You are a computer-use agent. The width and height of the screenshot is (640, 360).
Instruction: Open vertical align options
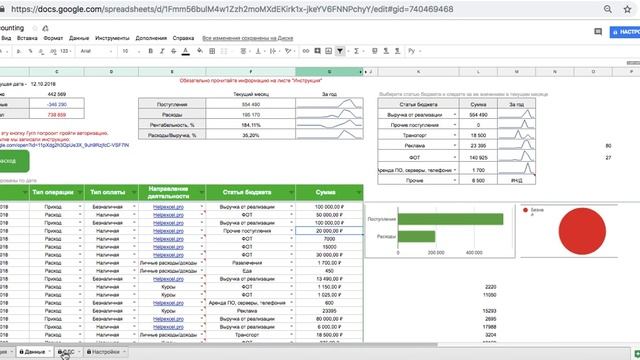point(258,51)
